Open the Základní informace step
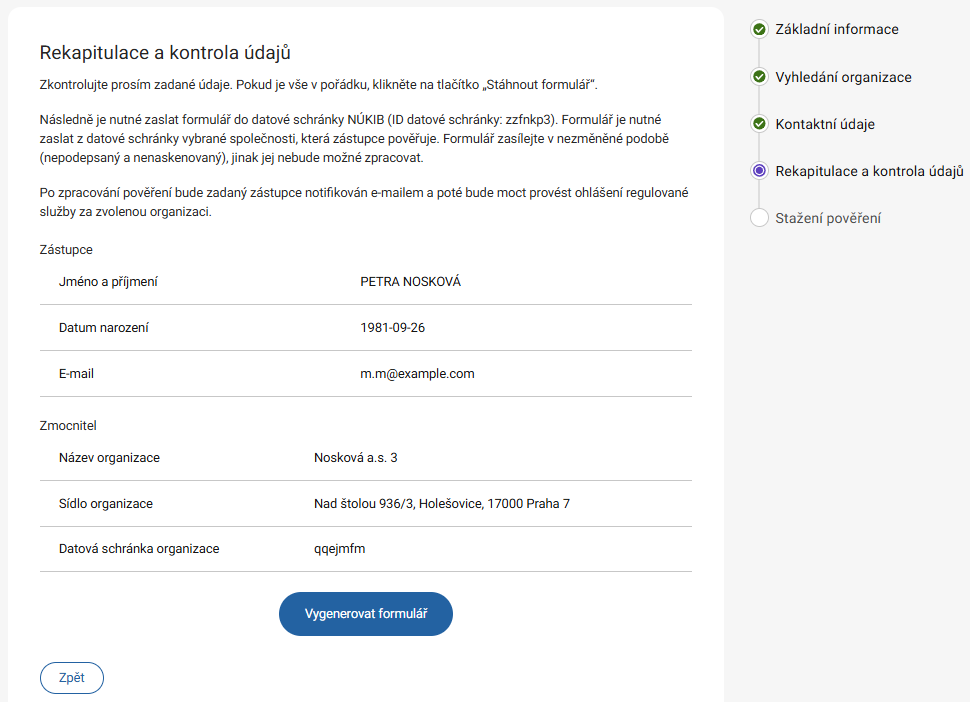Image resolution: width=970 pixels, height=702 pixels. coord(836,30)
